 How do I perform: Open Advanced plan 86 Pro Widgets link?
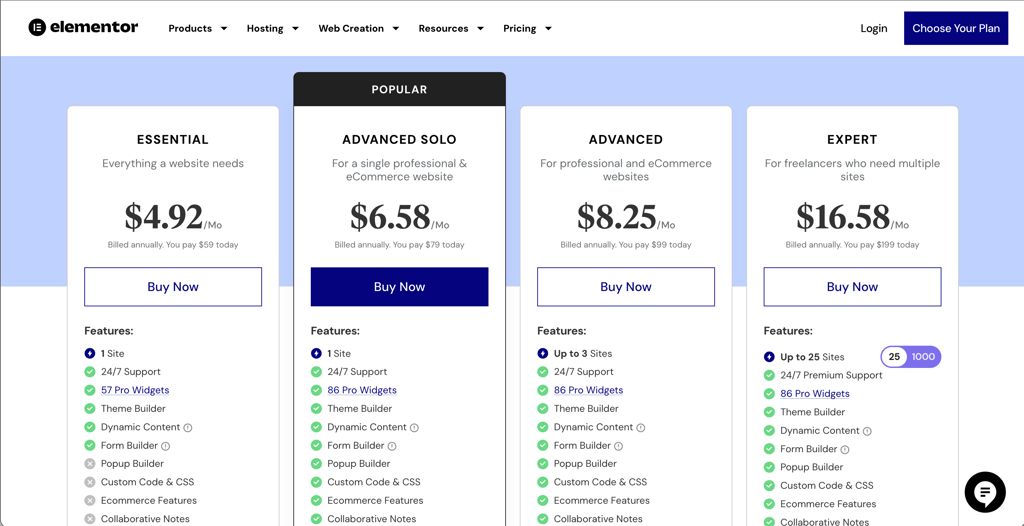tap(588, 390)
